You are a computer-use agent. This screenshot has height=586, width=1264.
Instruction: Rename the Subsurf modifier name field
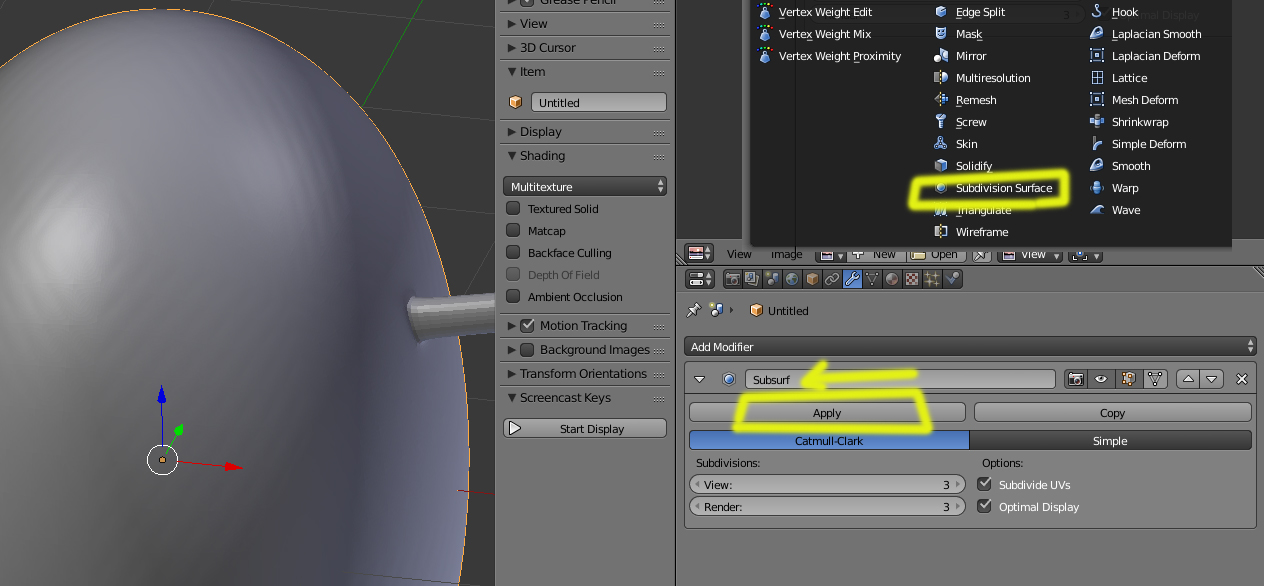(900, 379)
